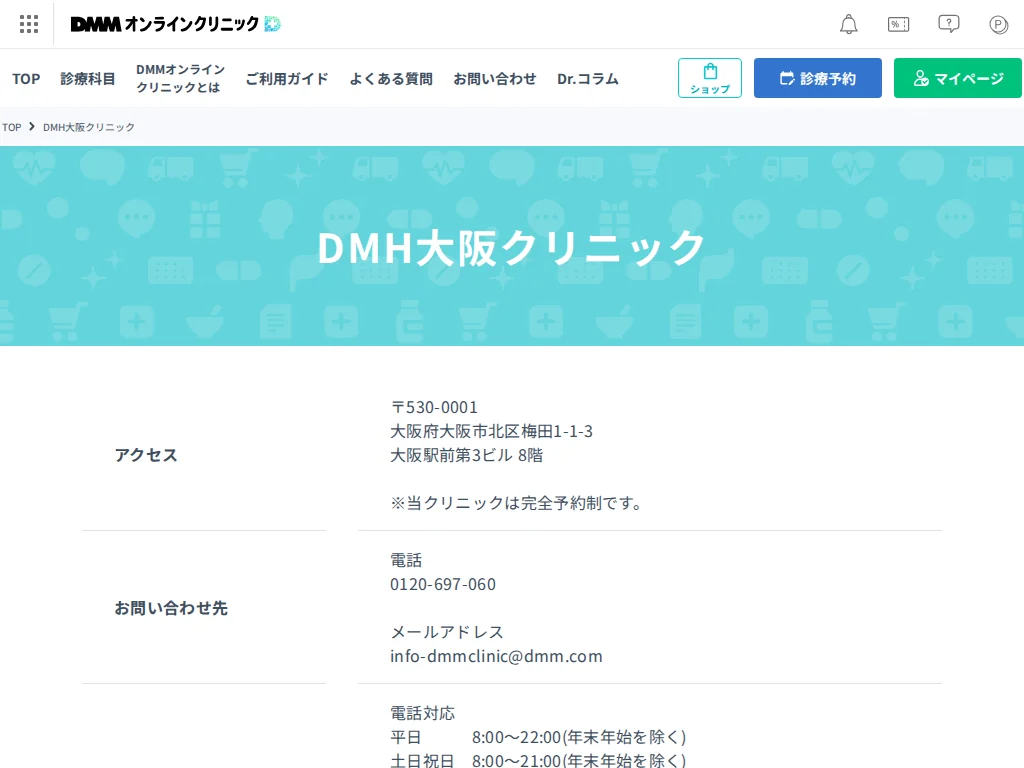Screen dimensions: 1024x768
Task: Click the DMM オンラインクリニック logo
Action: (x=175, y=24)
